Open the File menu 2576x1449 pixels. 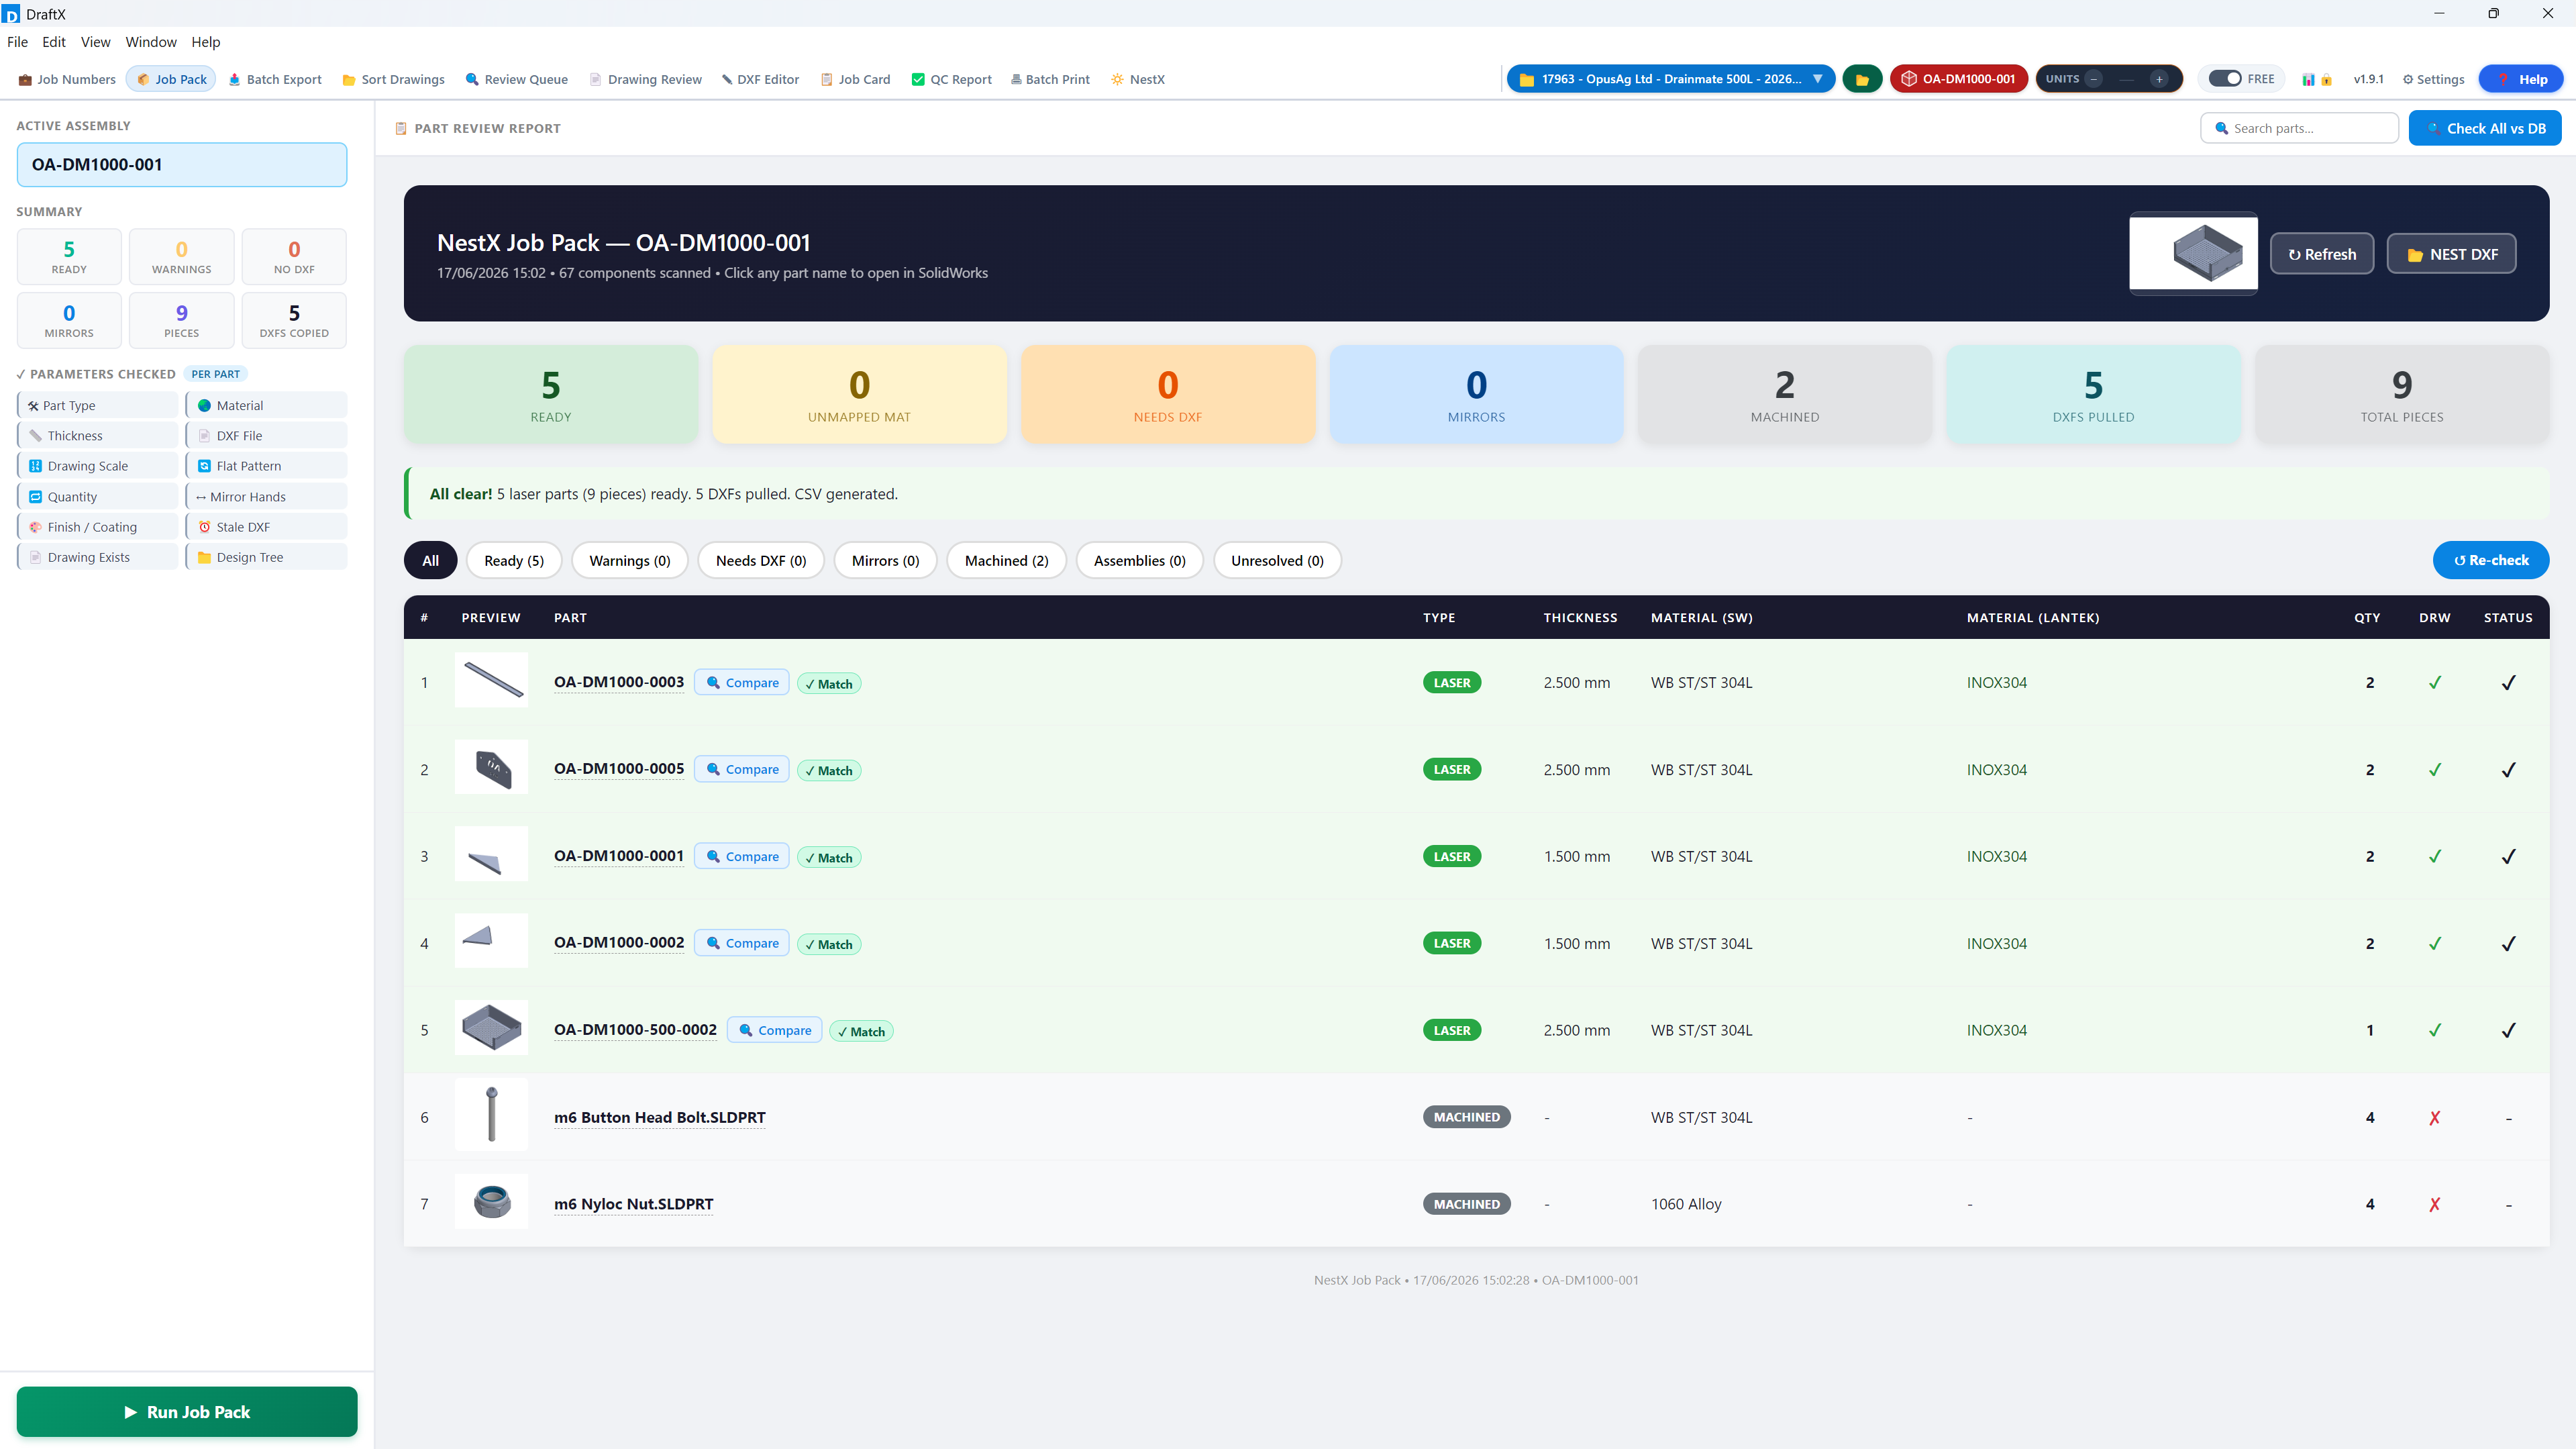pyautogui.click(x=17, y=42)
